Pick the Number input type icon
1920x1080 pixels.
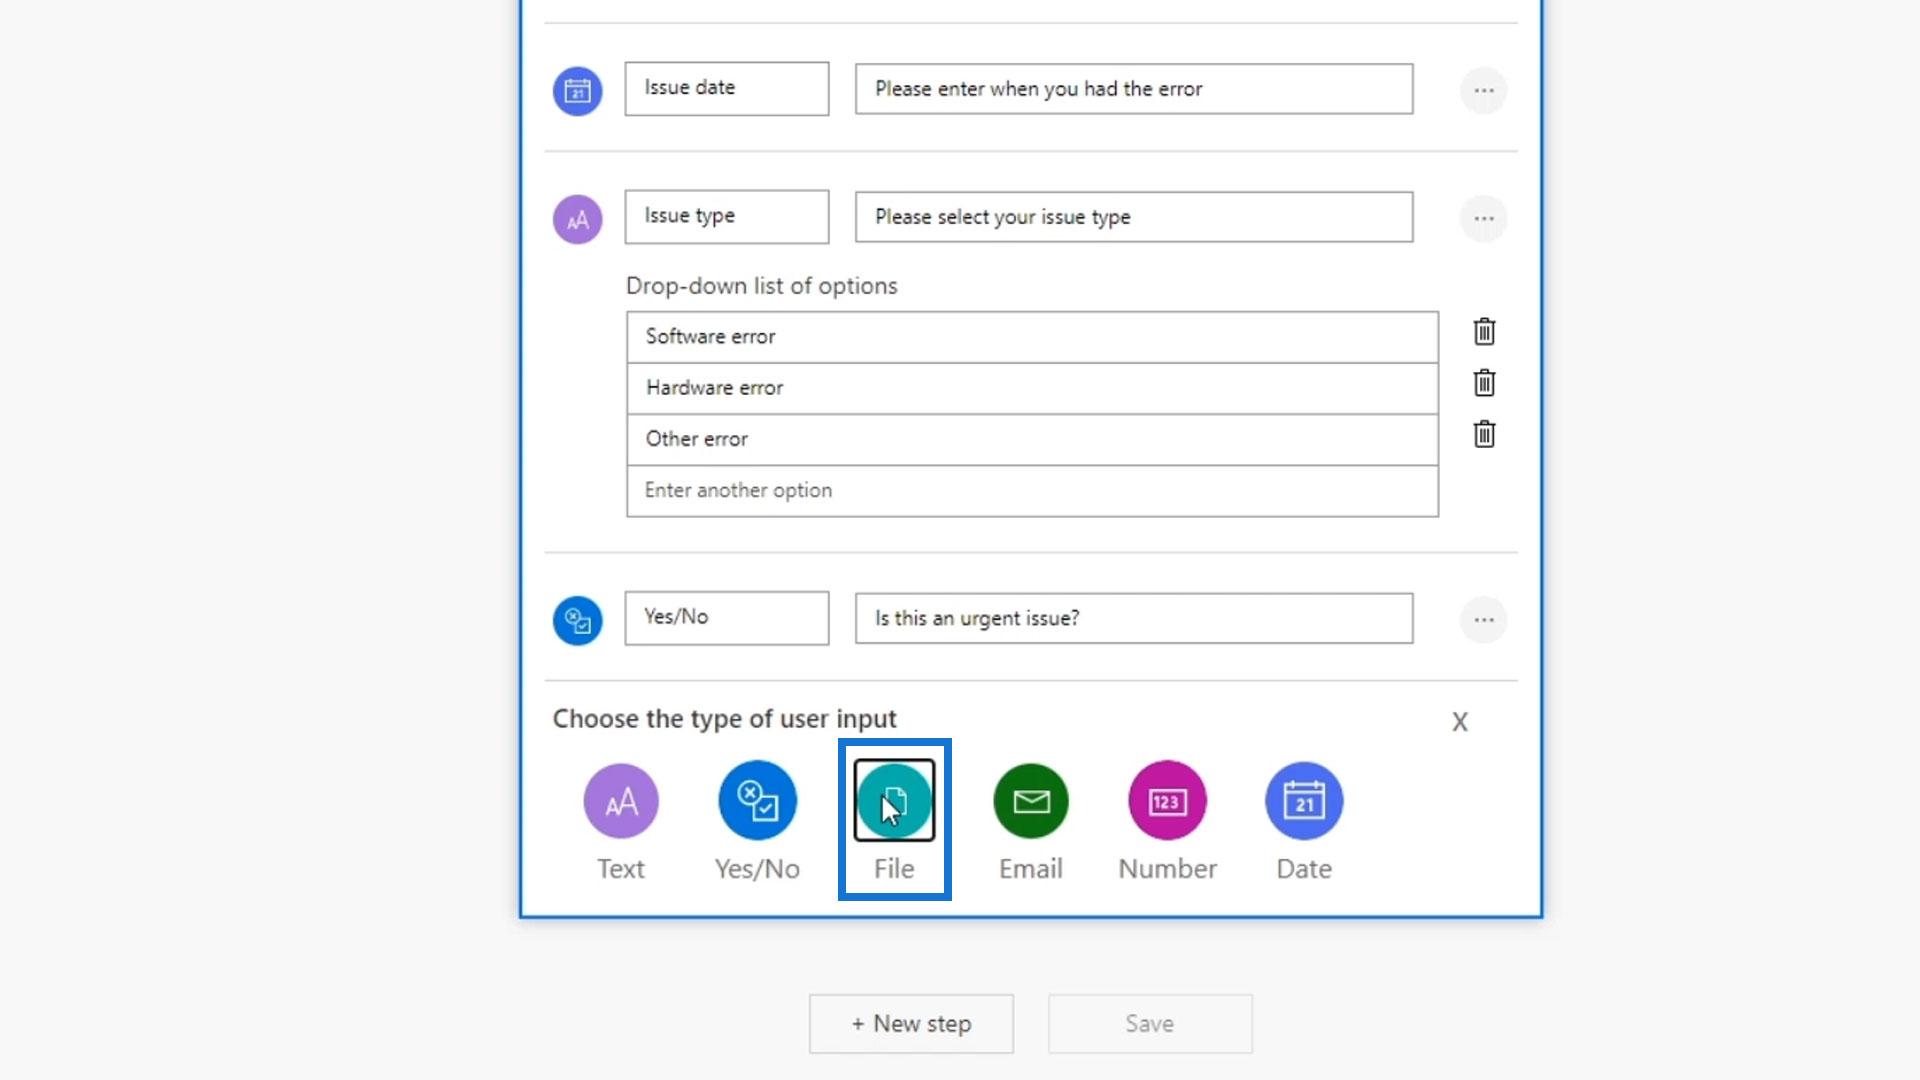[1167, 801]
